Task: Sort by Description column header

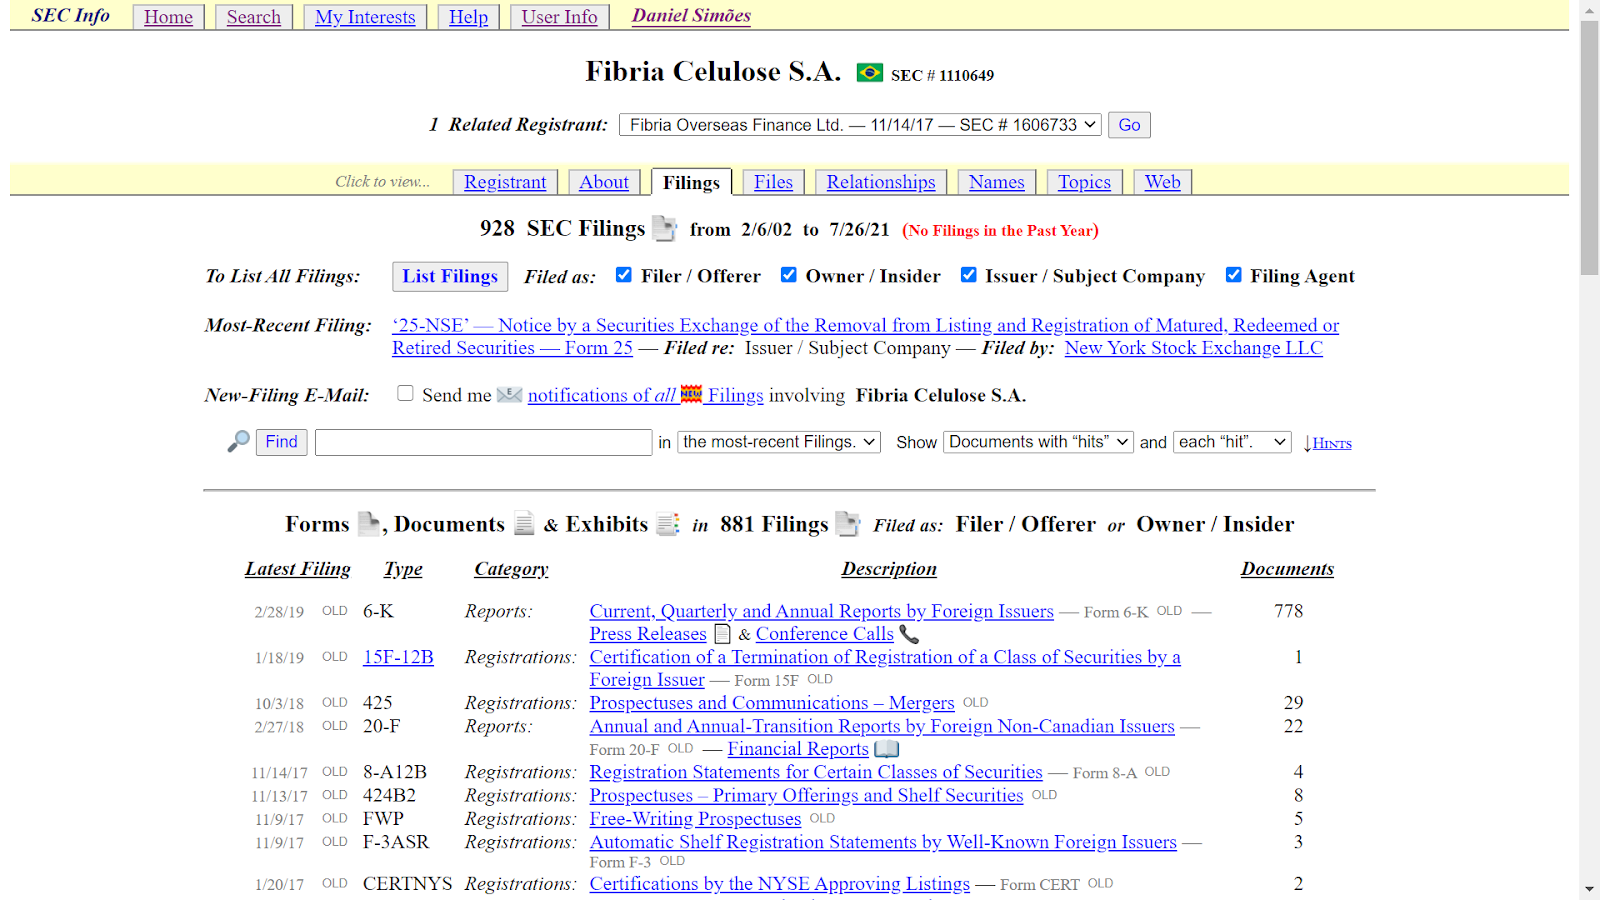Action: 889,569
